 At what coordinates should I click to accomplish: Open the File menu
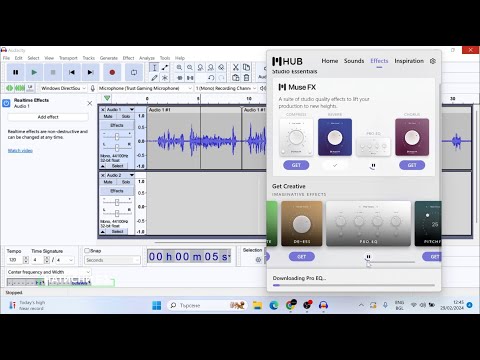point(6,58)
